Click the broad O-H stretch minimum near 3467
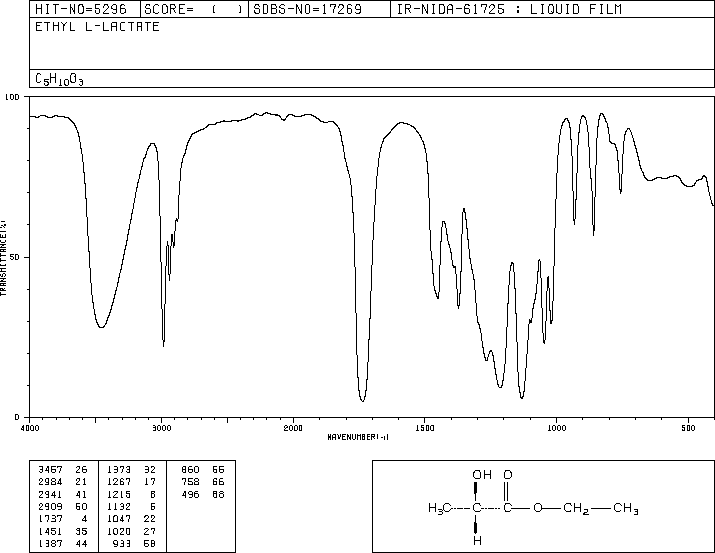Screen dimensions: 715x553 (101, 326)
